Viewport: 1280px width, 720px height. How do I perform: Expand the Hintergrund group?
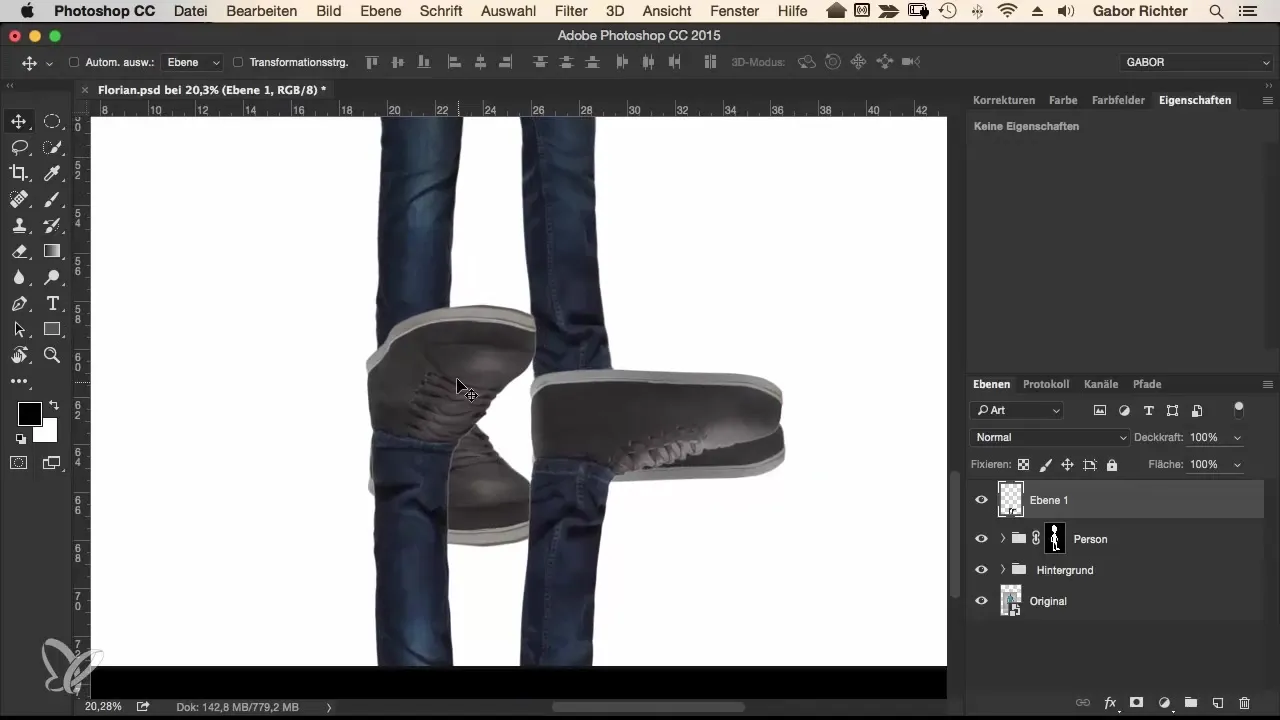1003,570
